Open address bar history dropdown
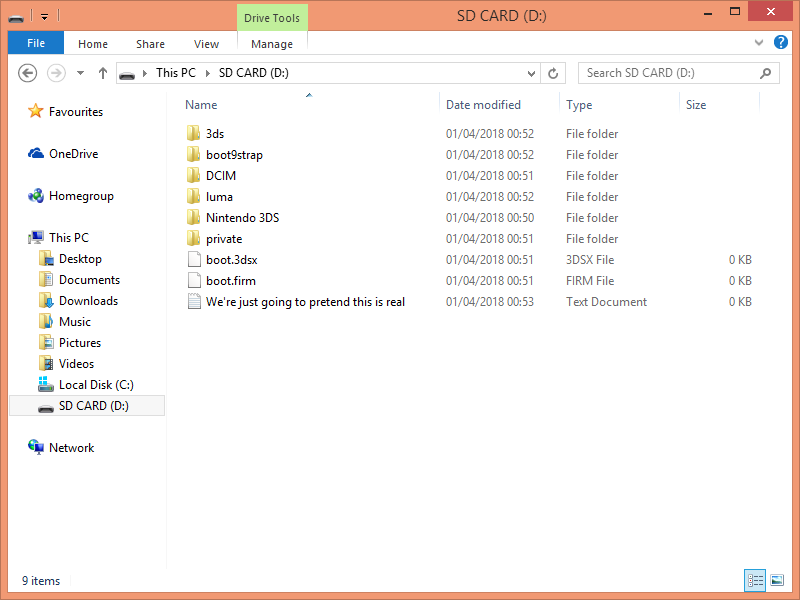 532,73
